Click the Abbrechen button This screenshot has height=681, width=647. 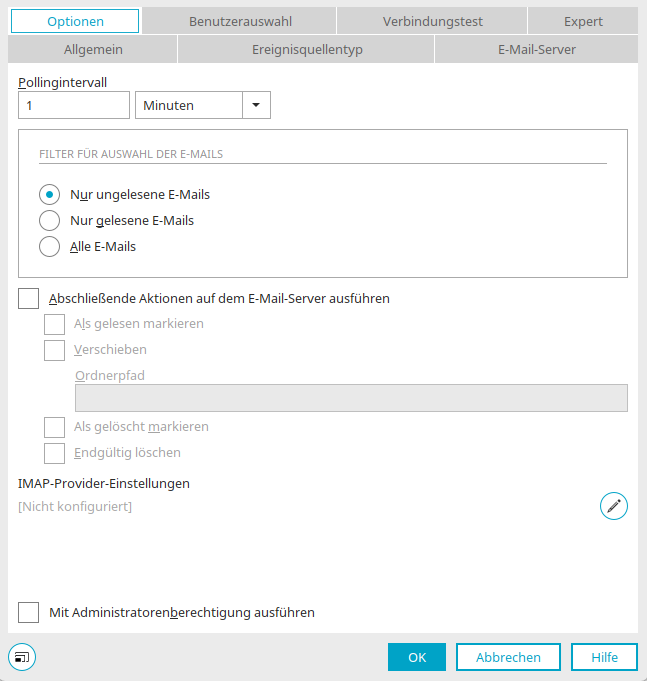coord(508,657)
